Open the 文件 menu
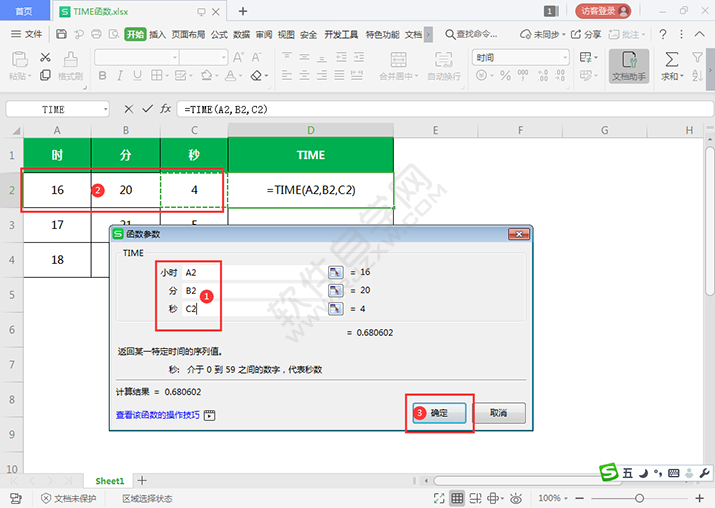Image resolution: width=715 pixels, height=508 pixels. click(x=27, y=34)
